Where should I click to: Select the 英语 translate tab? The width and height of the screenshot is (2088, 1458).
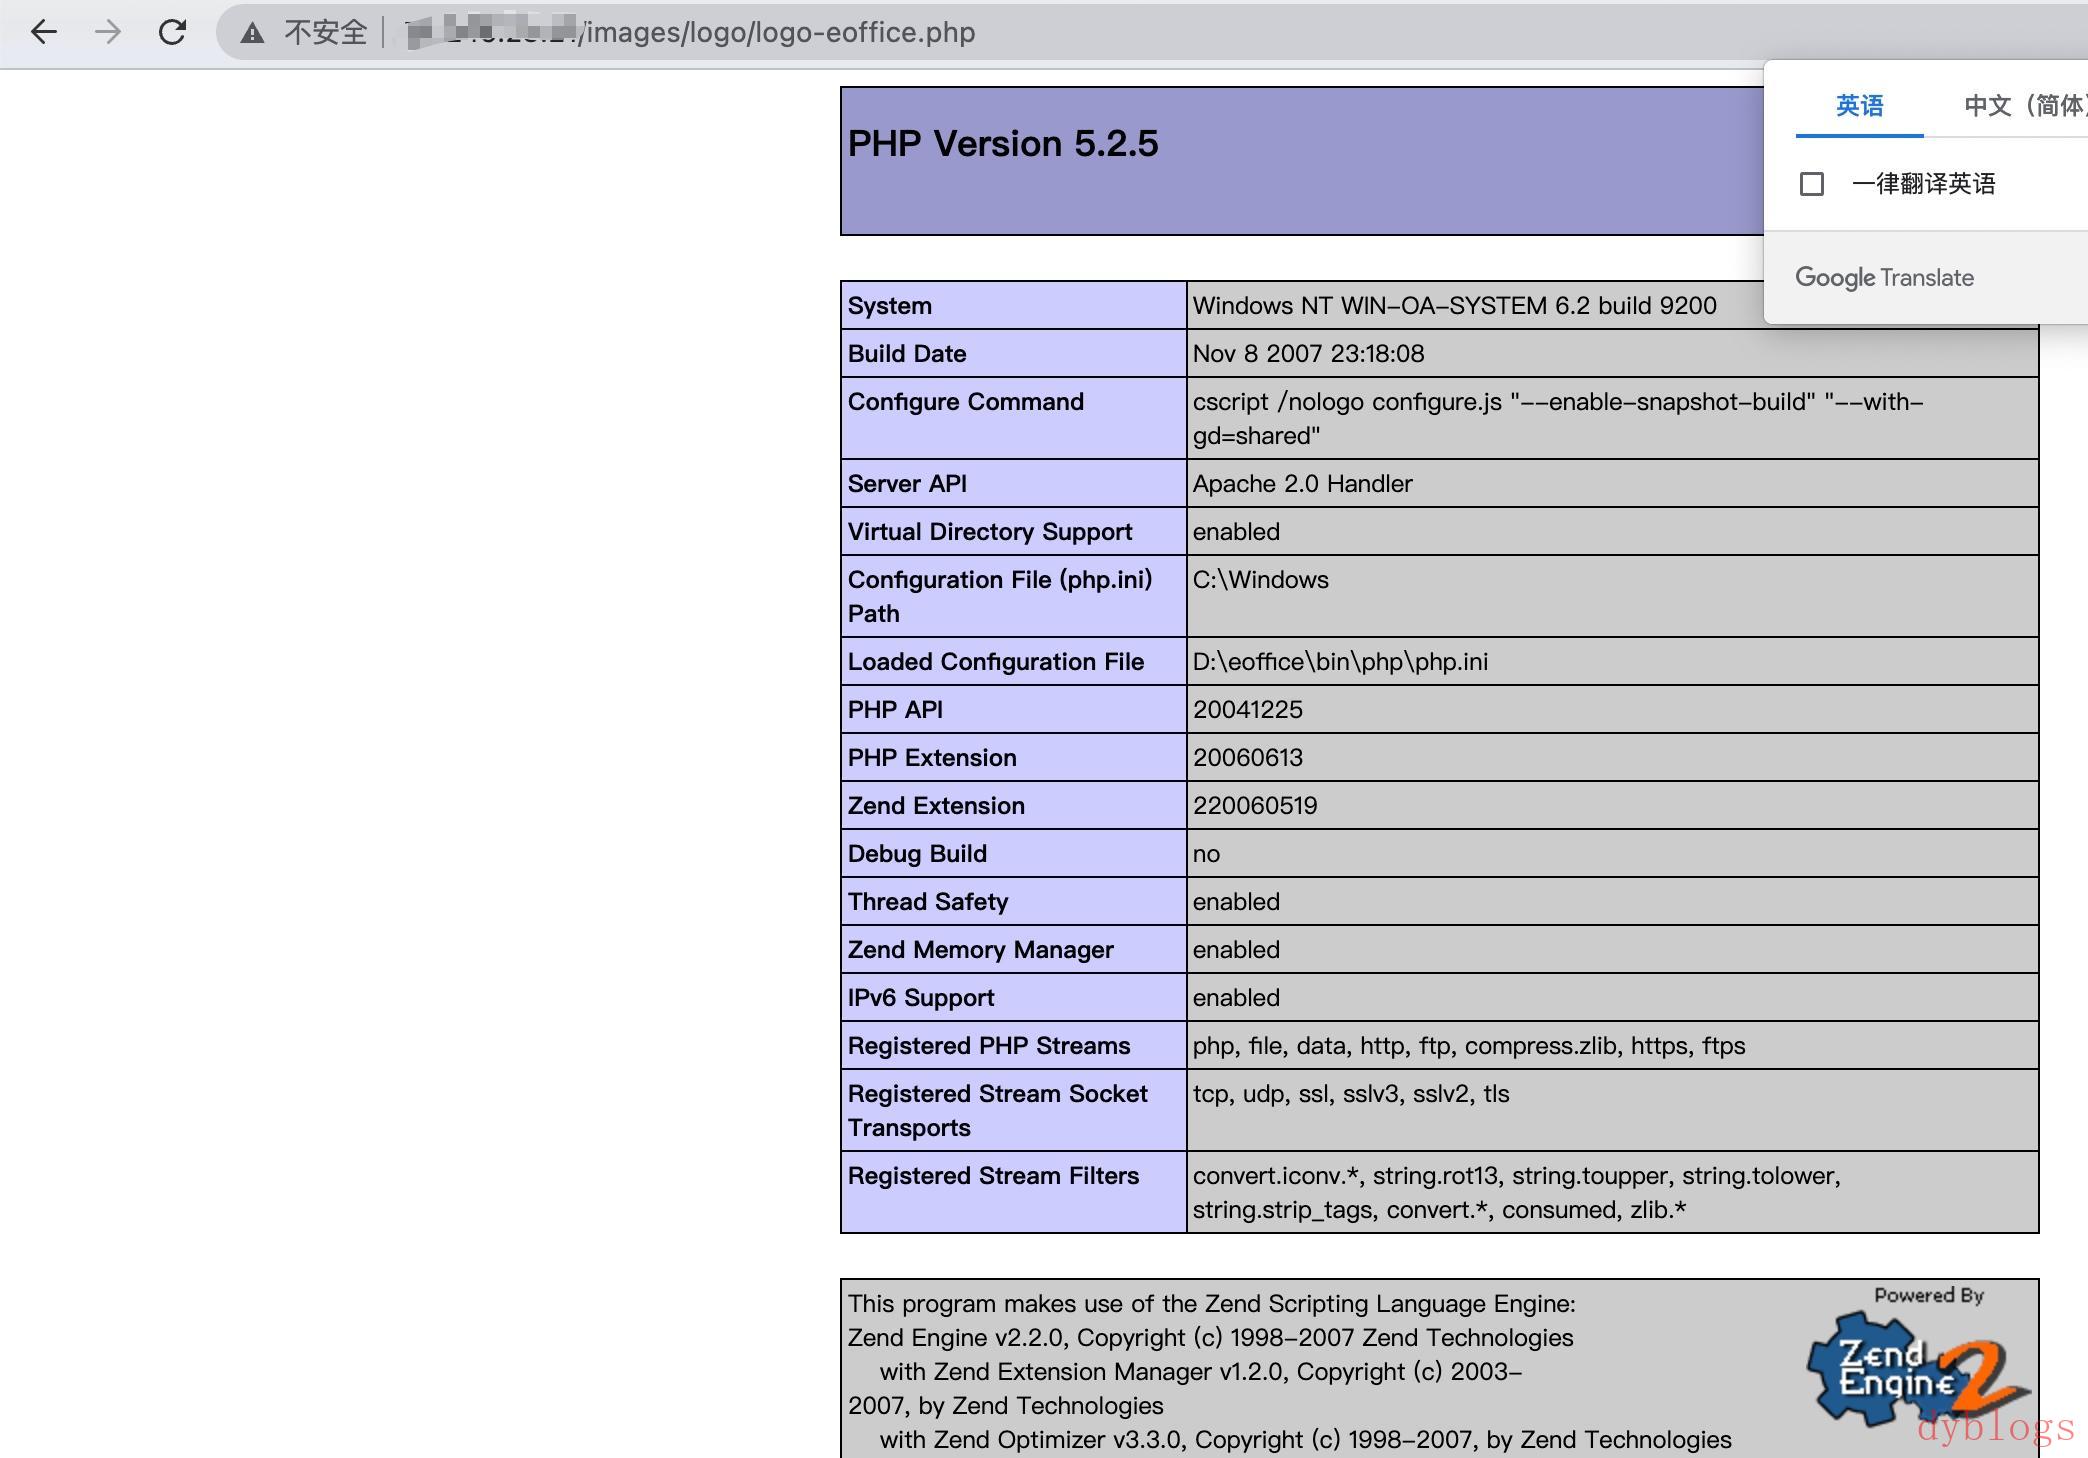pyautogui.click(x=1859, y=105)
